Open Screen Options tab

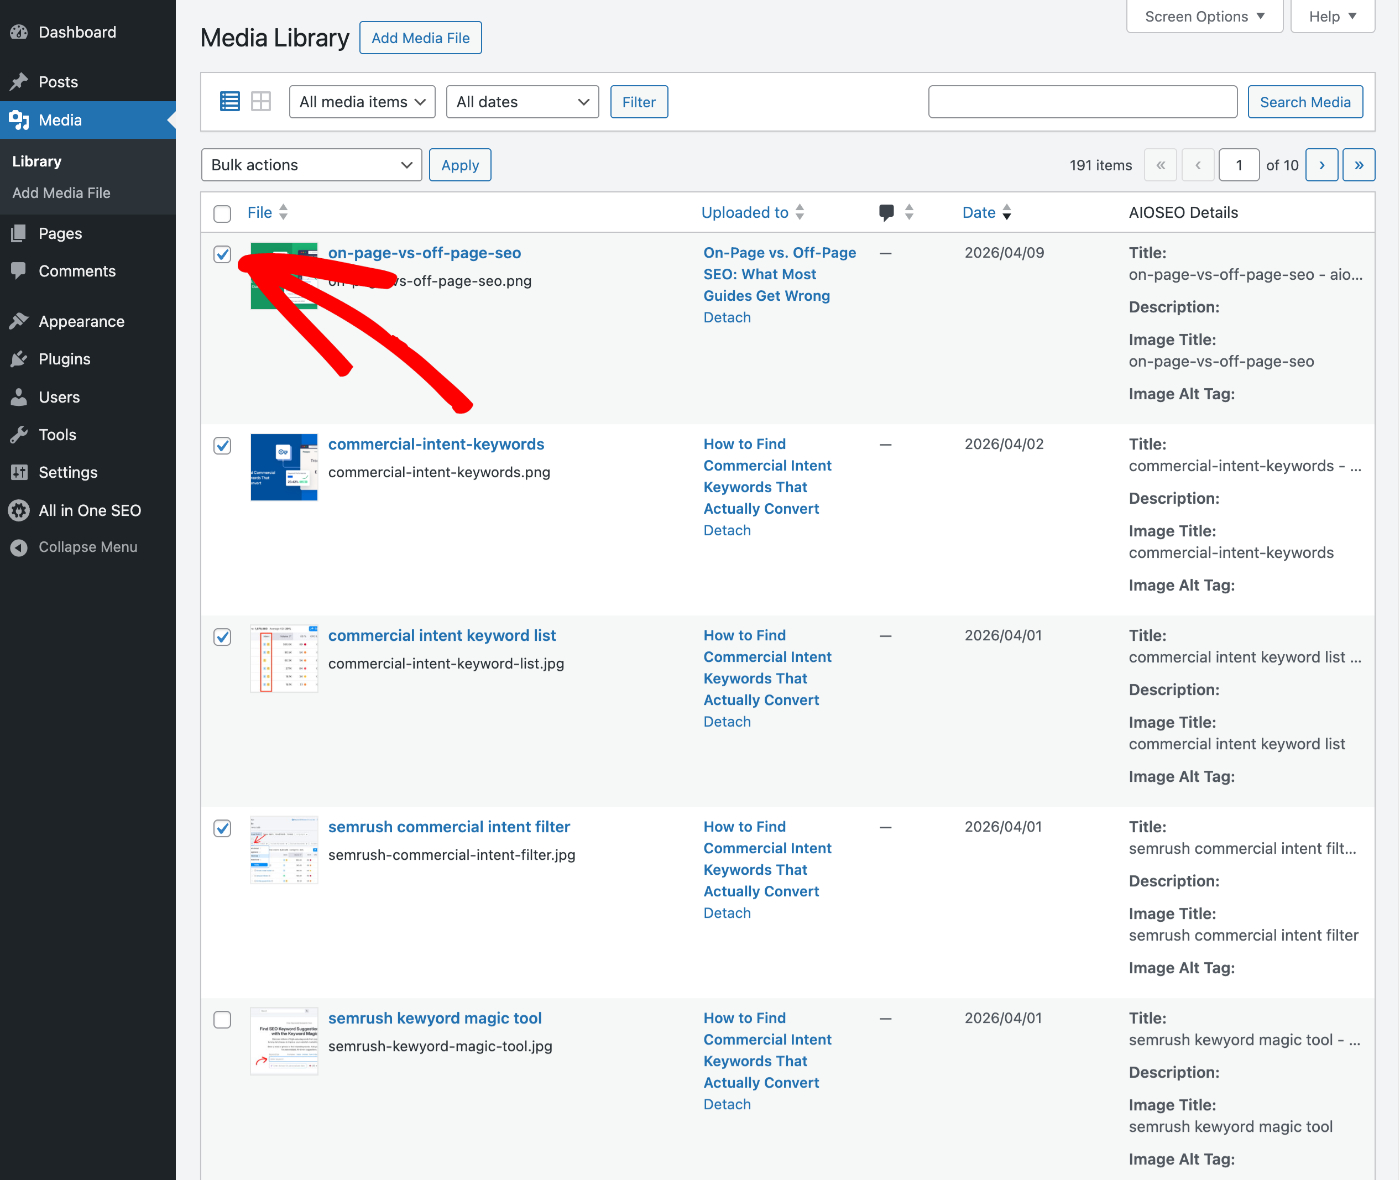(1204, 17)
